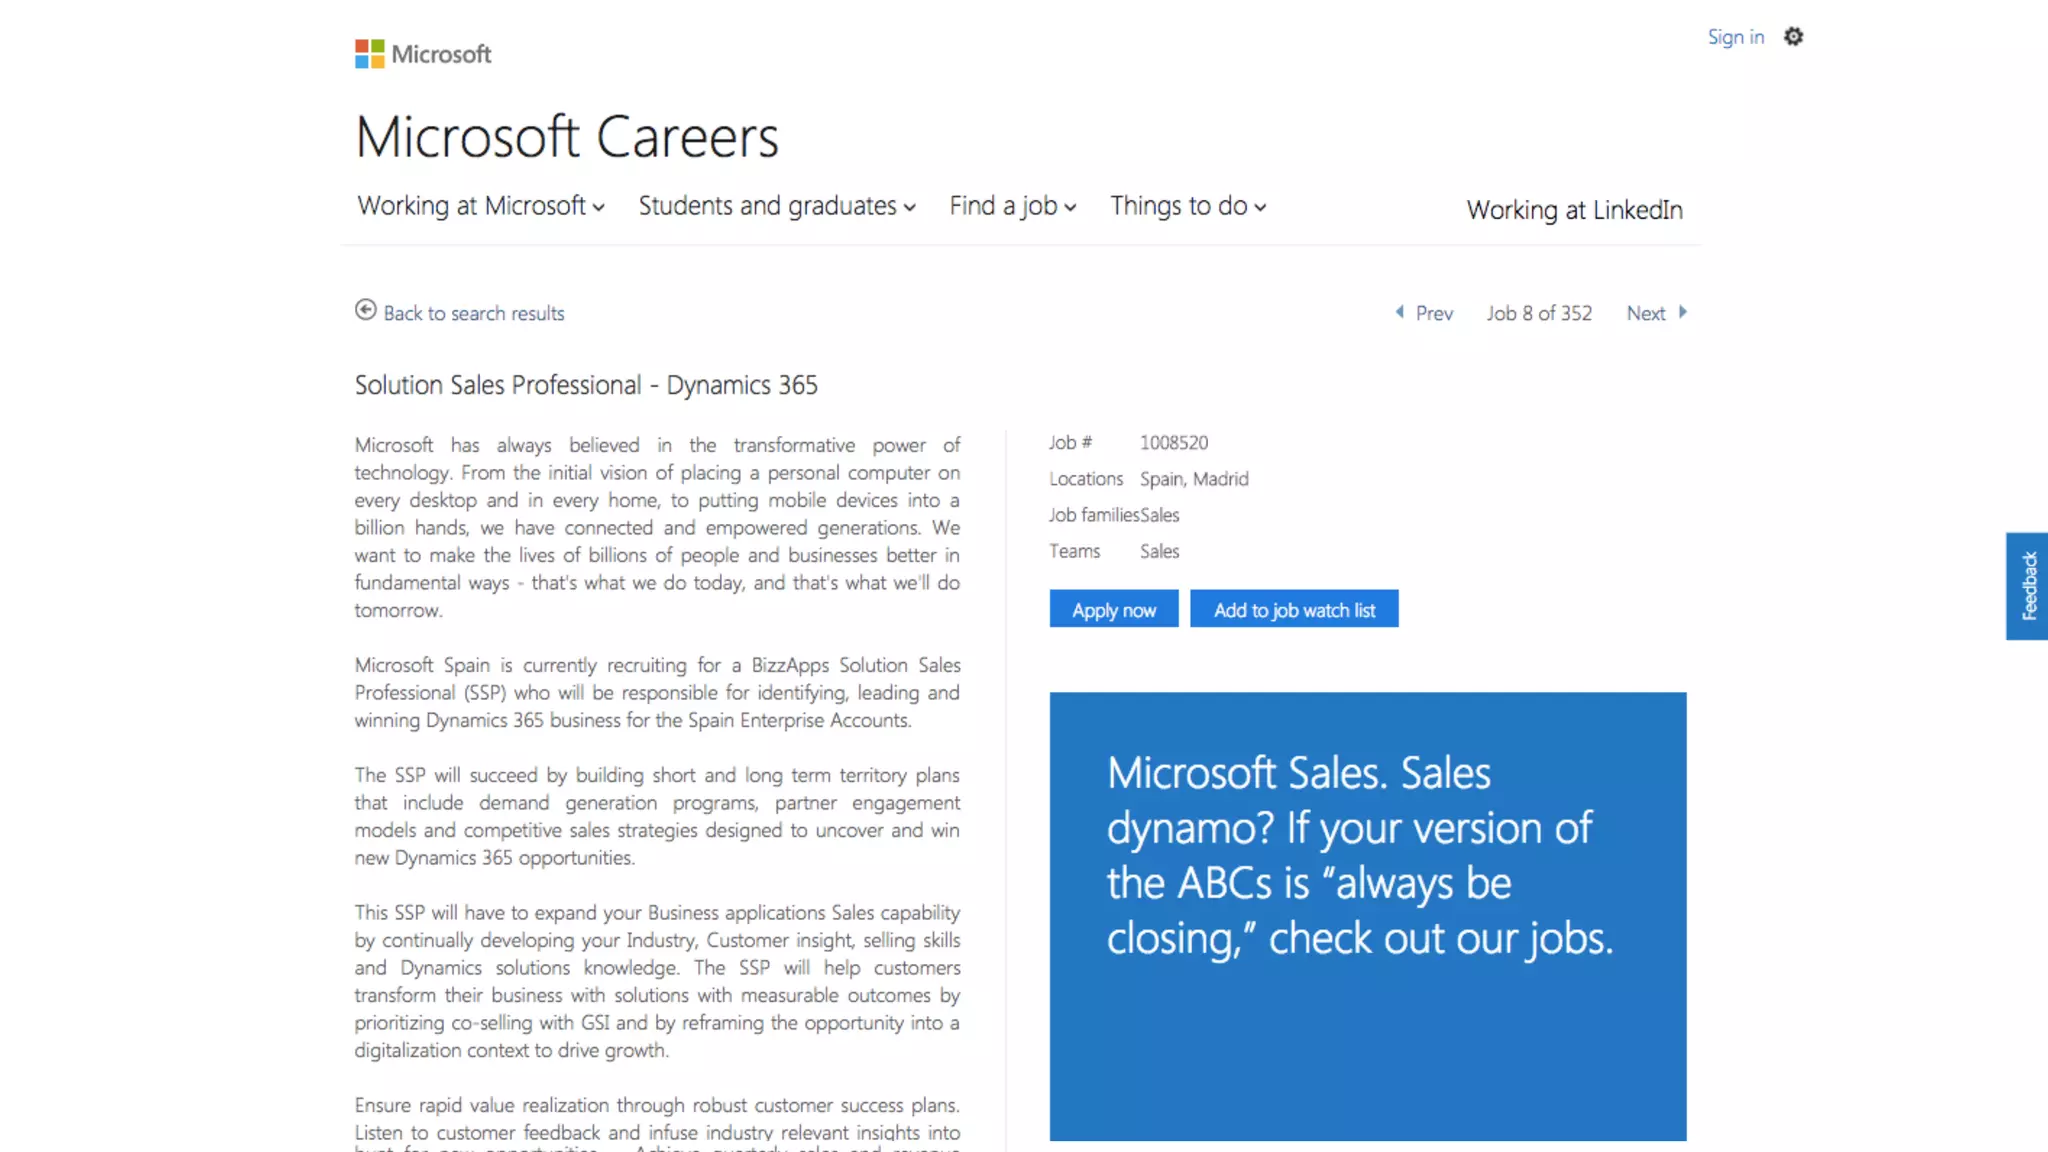Go back to search results link

(x=474, y=314)
